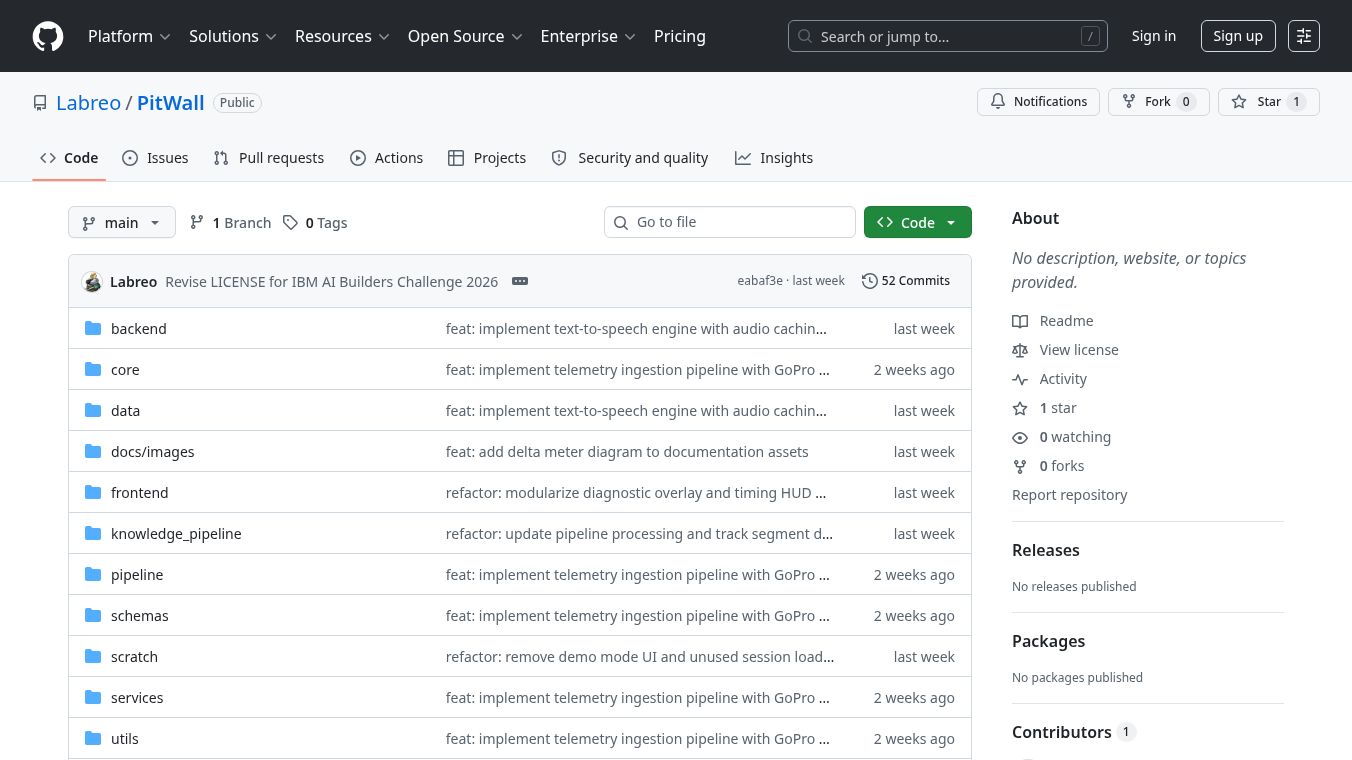Click the Activity pulse icon in About

[x=1020, y=379]
